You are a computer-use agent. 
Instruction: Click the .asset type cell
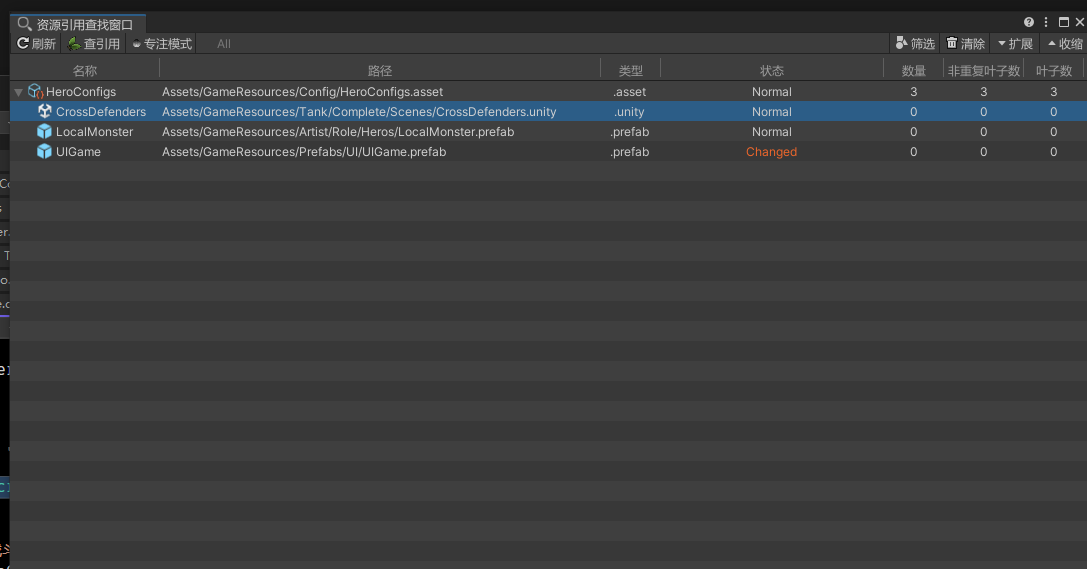(629, 91)
